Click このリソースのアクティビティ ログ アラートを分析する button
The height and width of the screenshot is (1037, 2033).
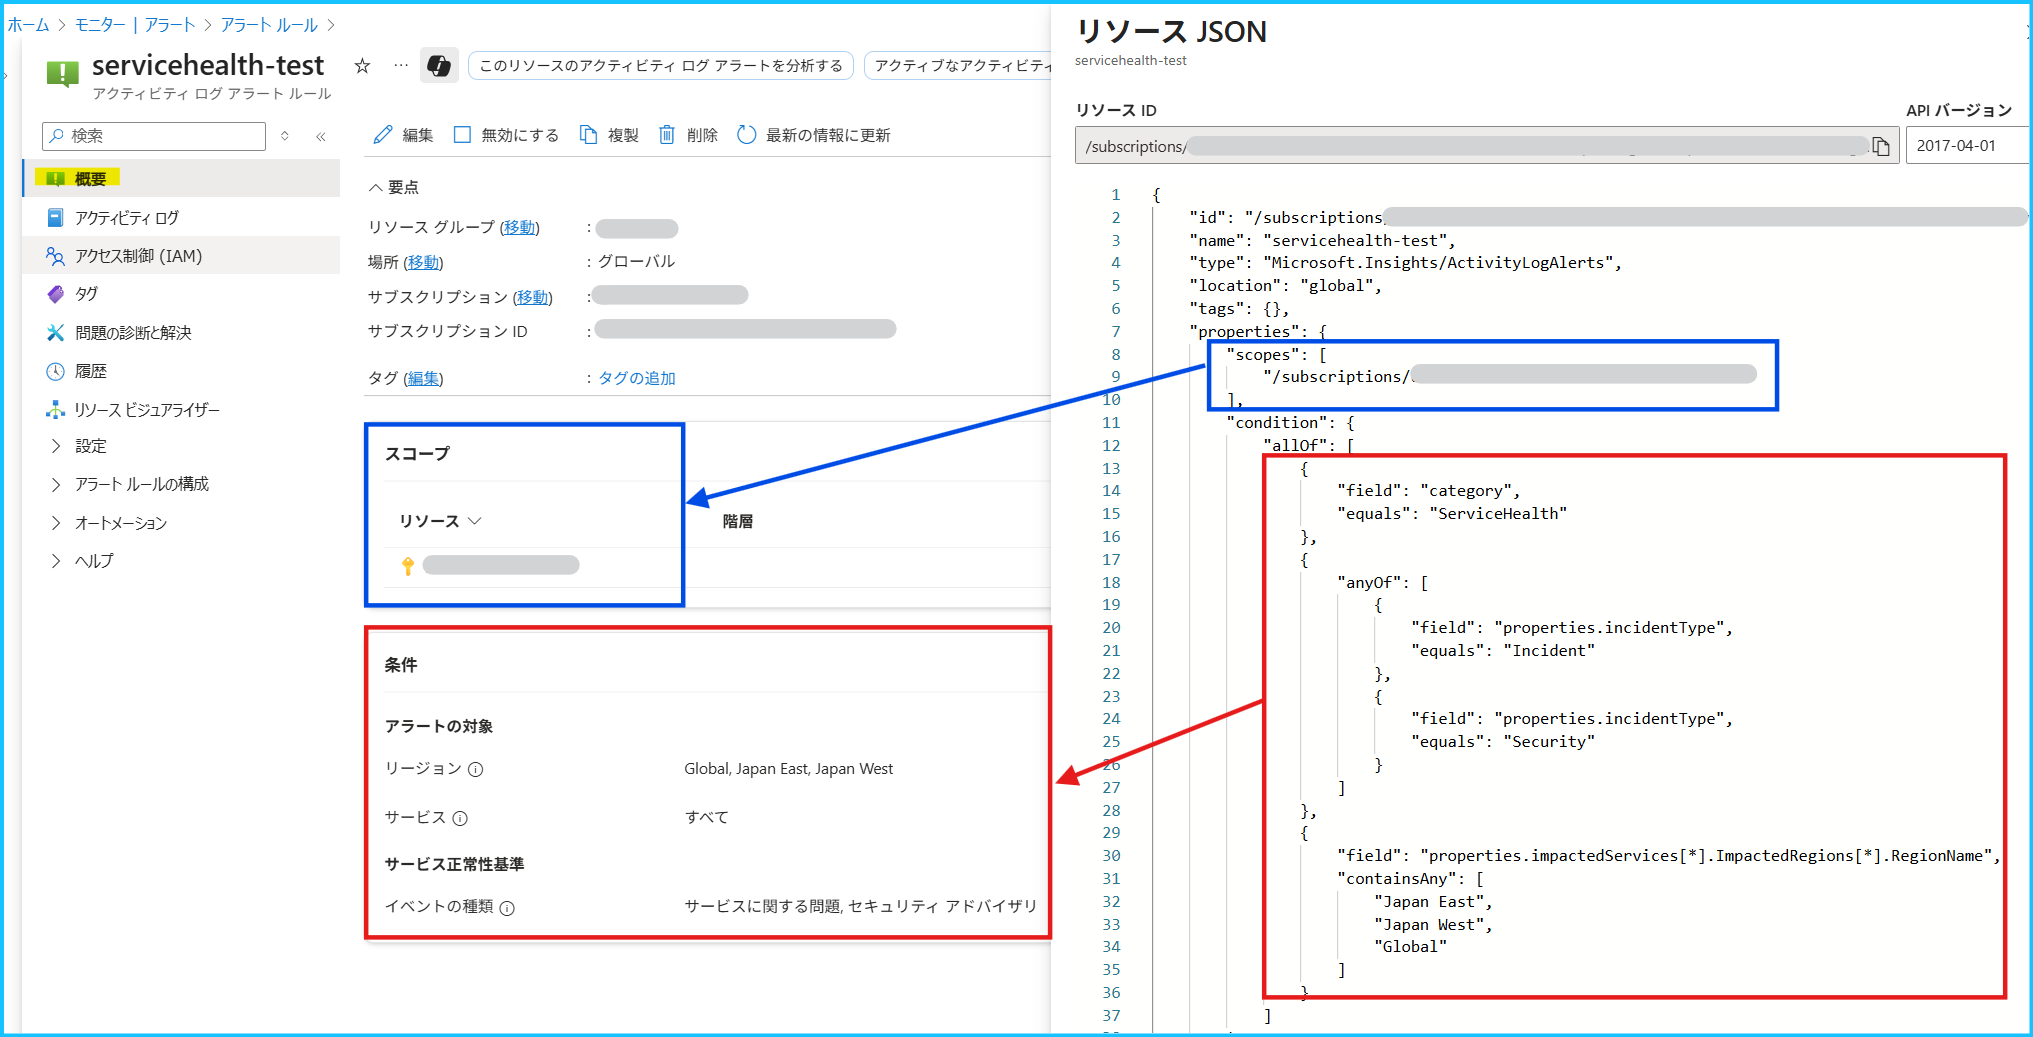(661, 66)
